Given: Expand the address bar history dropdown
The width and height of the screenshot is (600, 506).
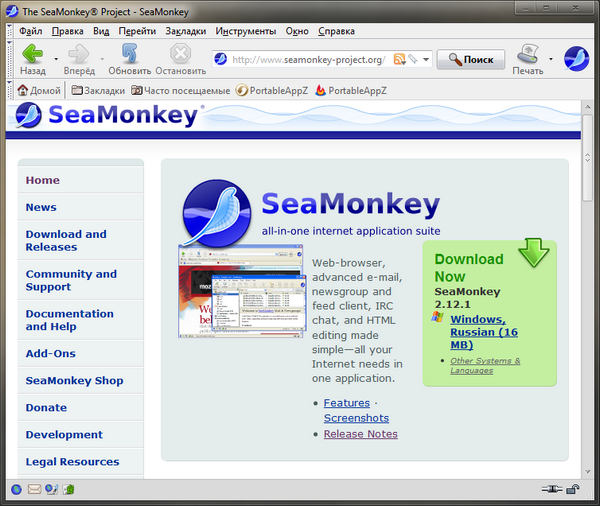Looking at the screenshot, I should point(426,59).
